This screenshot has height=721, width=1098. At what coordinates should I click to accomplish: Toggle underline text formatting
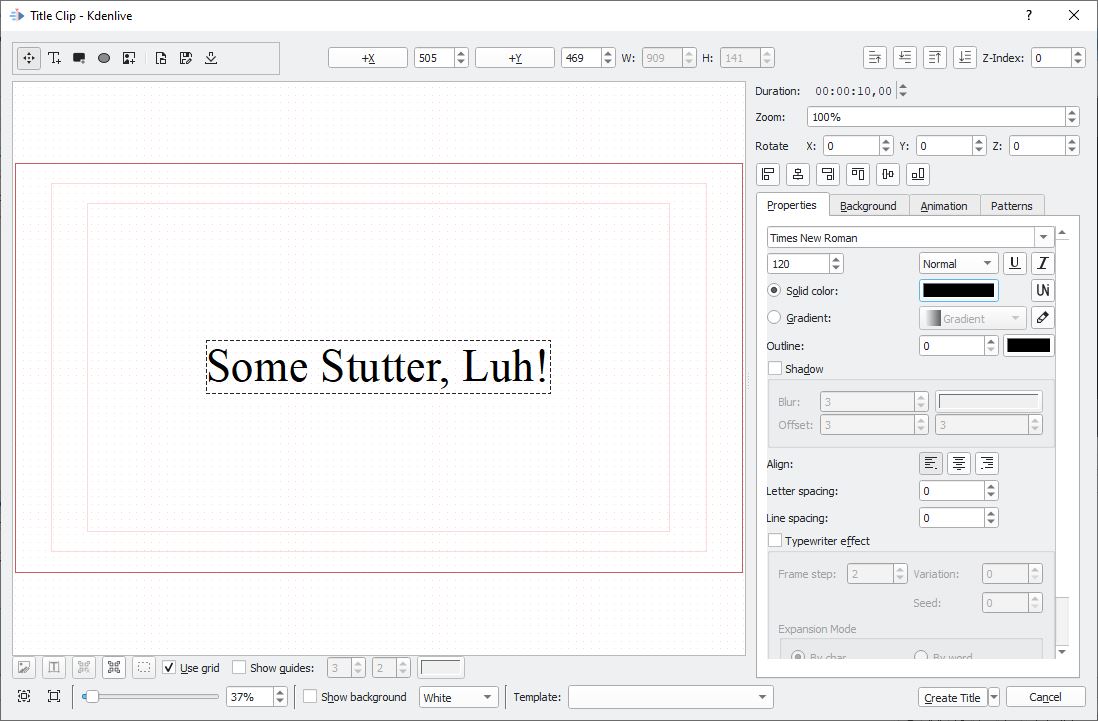tap(1015, 263)
